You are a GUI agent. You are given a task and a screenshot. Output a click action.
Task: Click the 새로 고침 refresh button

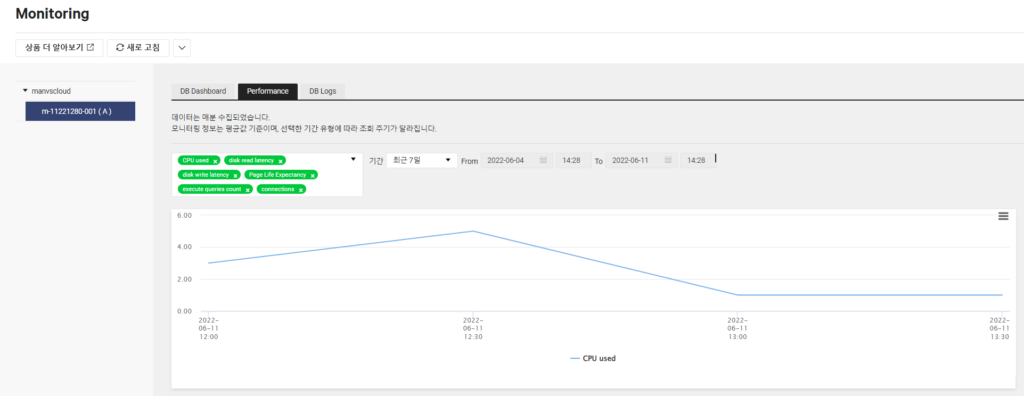click(138, 48)
